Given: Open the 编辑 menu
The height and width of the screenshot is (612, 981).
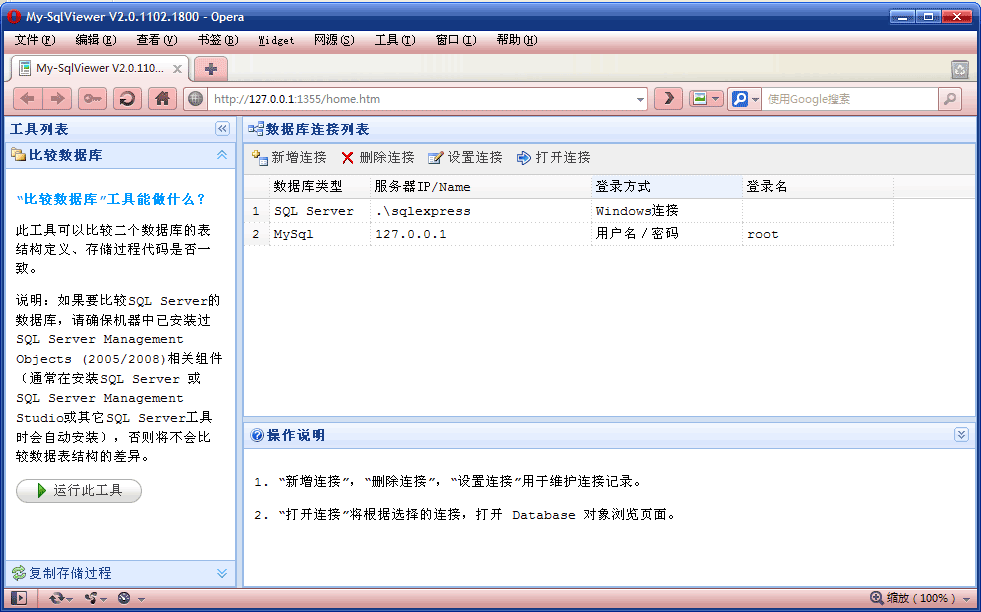Looking at the screenshot, I should point(96,40).
